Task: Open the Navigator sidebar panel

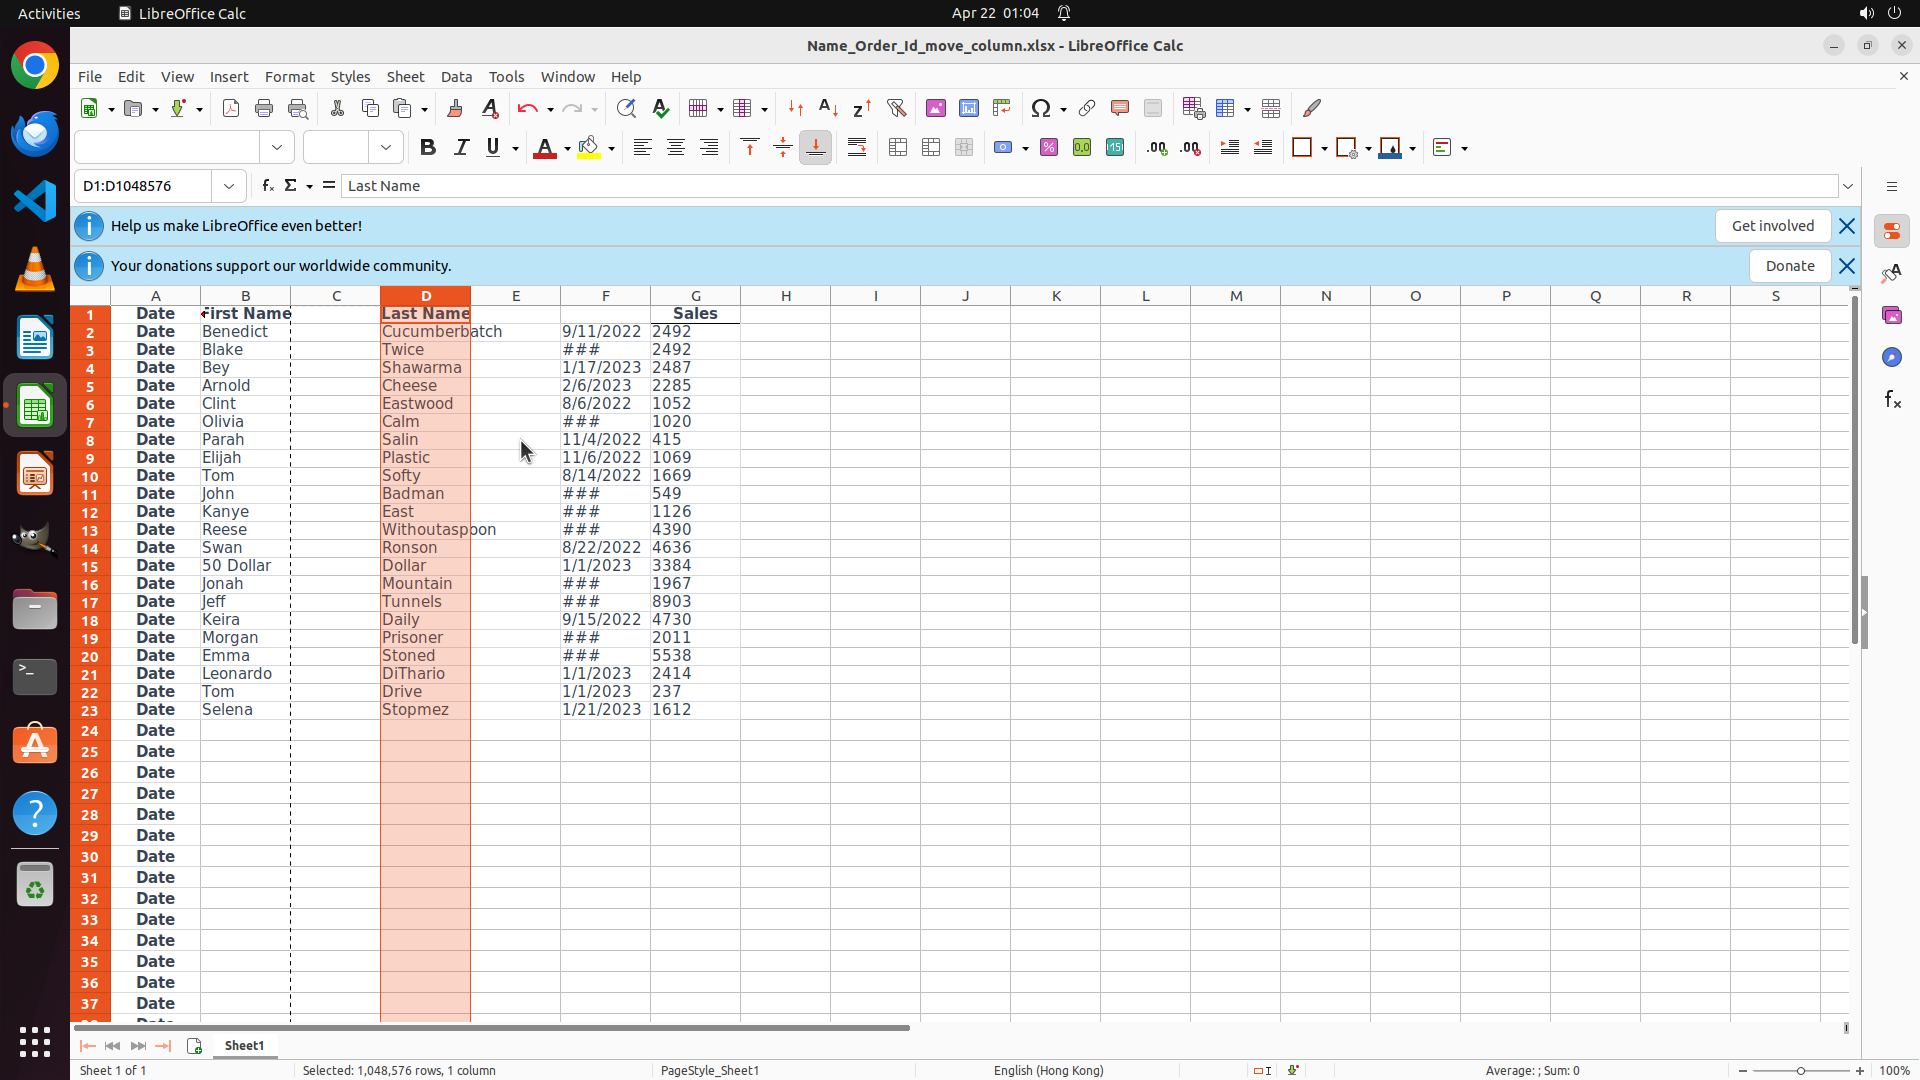Action: tap(1891, 357)
